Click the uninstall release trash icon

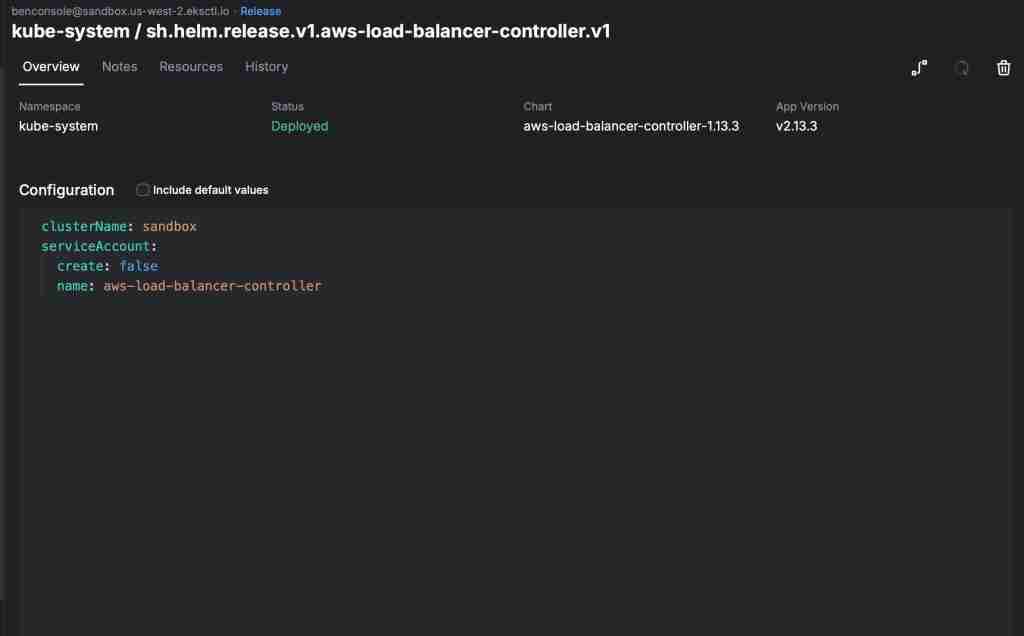click(x=1003, y=68)
